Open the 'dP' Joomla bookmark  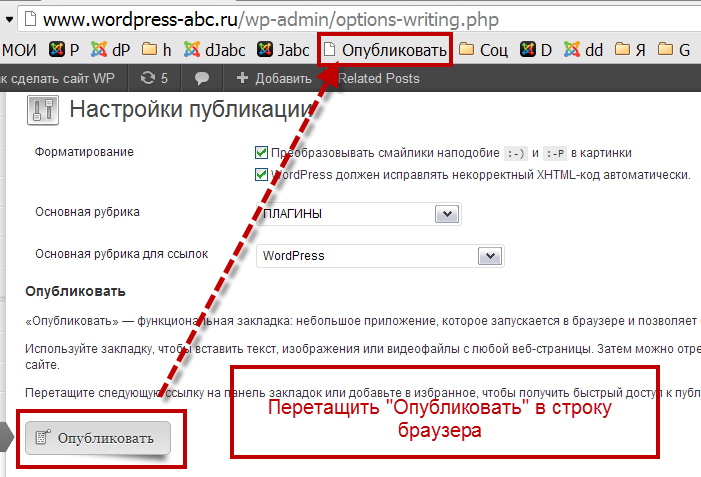click(110, 49)
